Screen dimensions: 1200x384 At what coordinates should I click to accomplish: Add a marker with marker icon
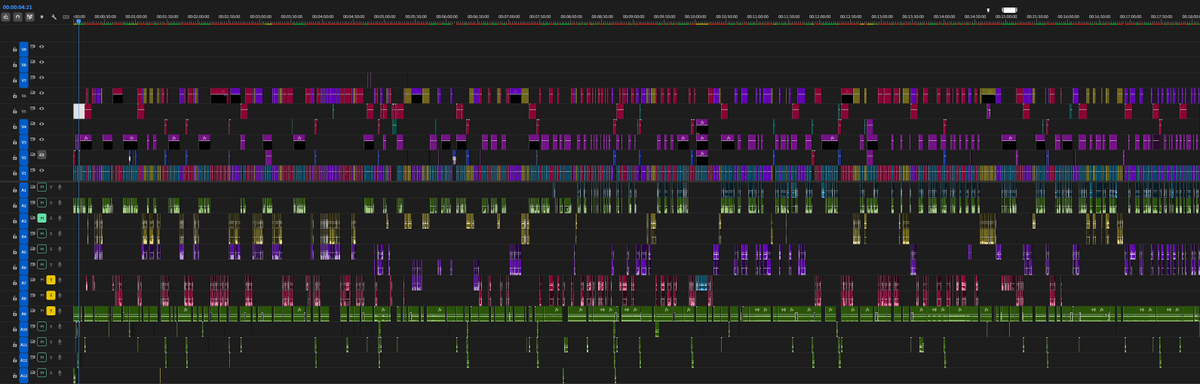tap(41, 17)
